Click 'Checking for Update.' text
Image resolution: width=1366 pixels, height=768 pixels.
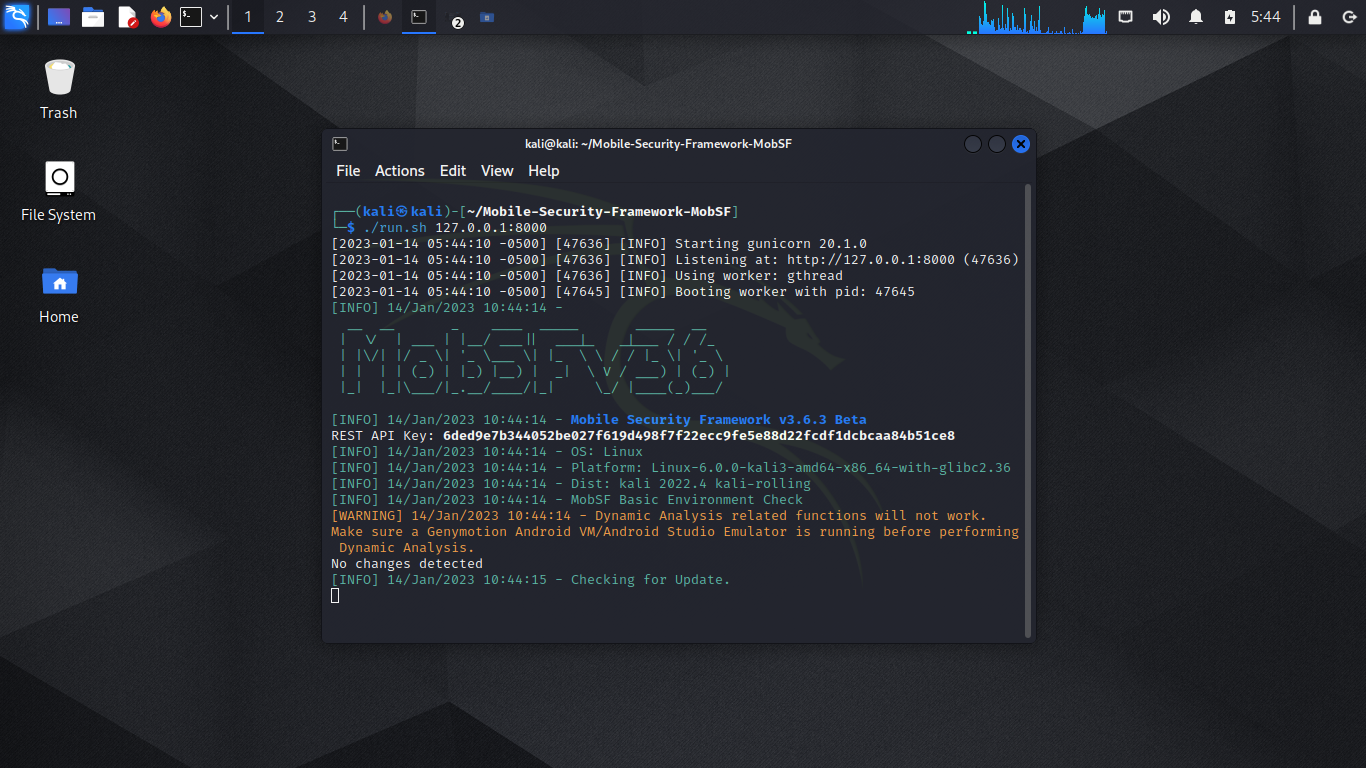[651, 580]
